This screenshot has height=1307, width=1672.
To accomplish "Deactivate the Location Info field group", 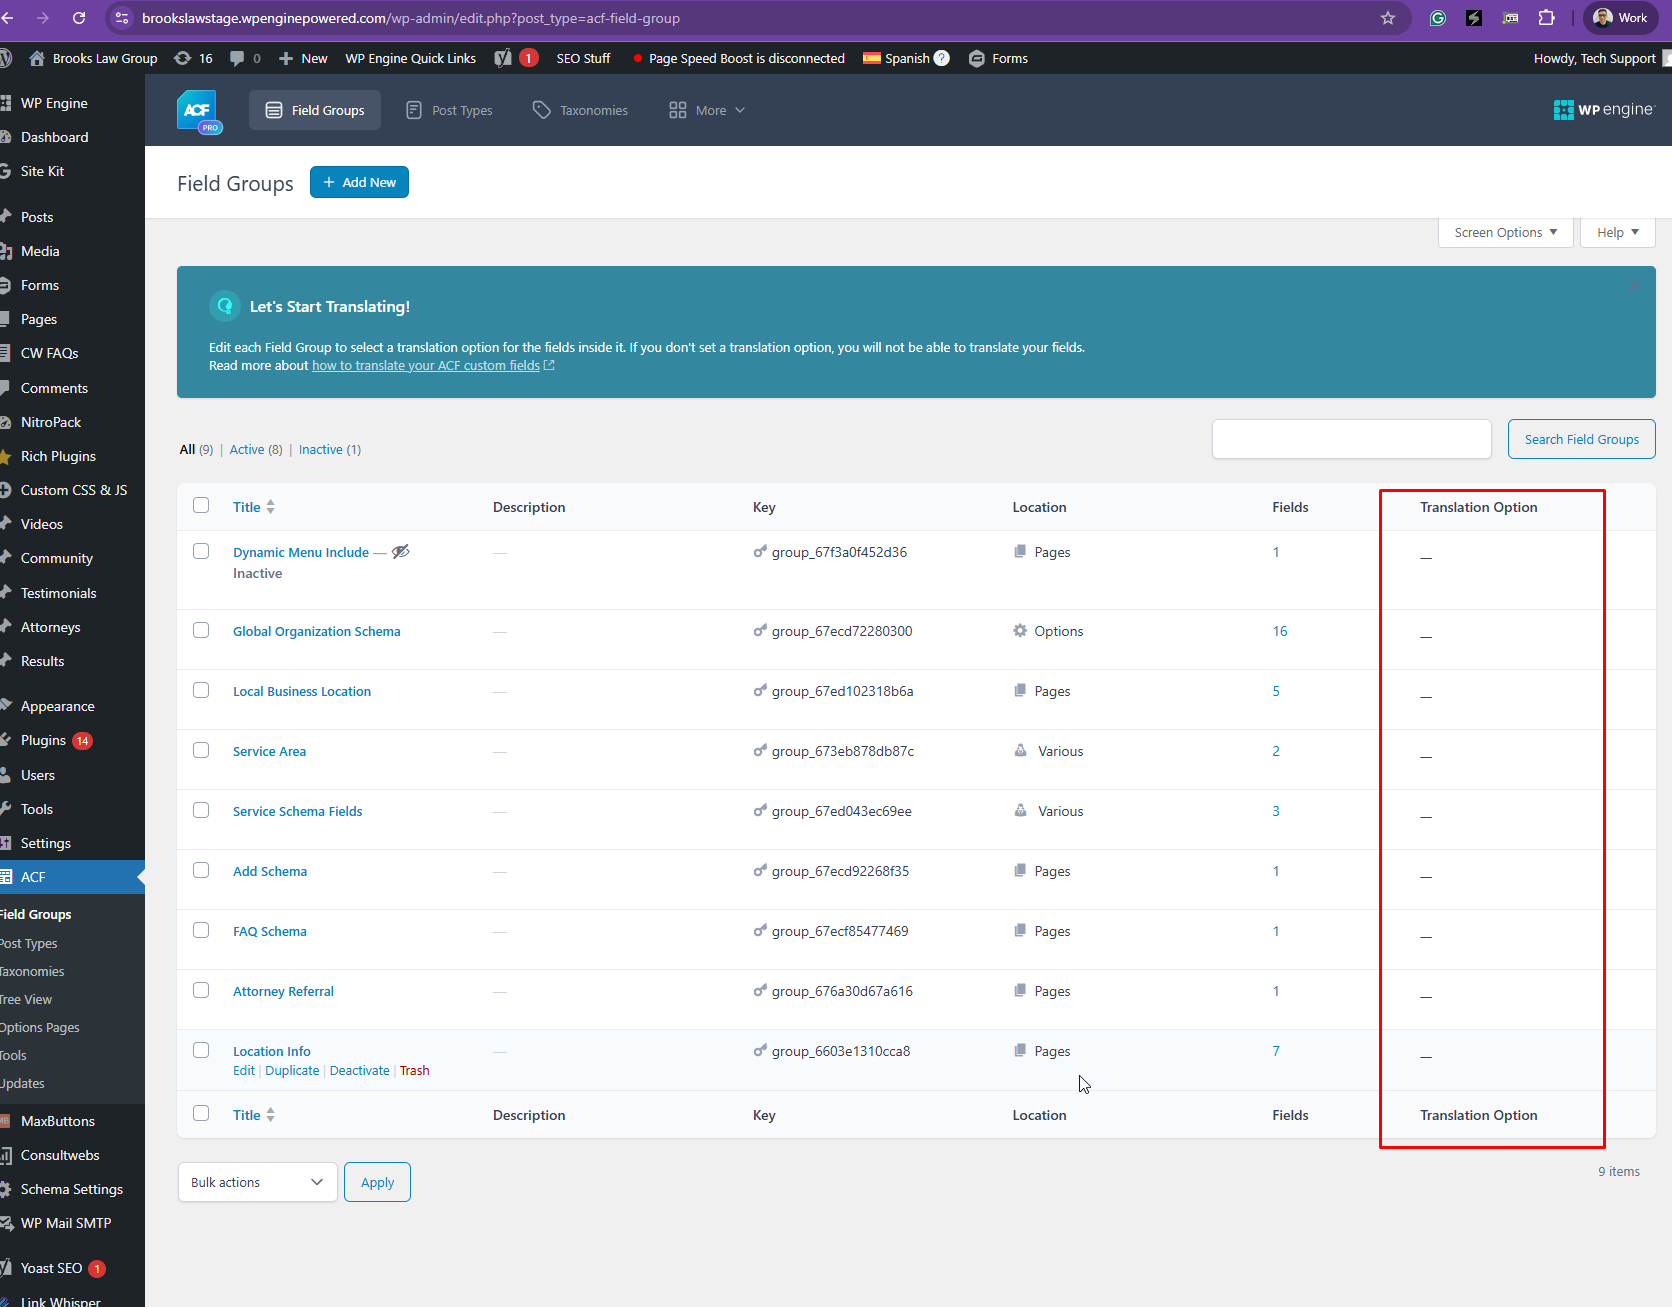I will 359,1070.
